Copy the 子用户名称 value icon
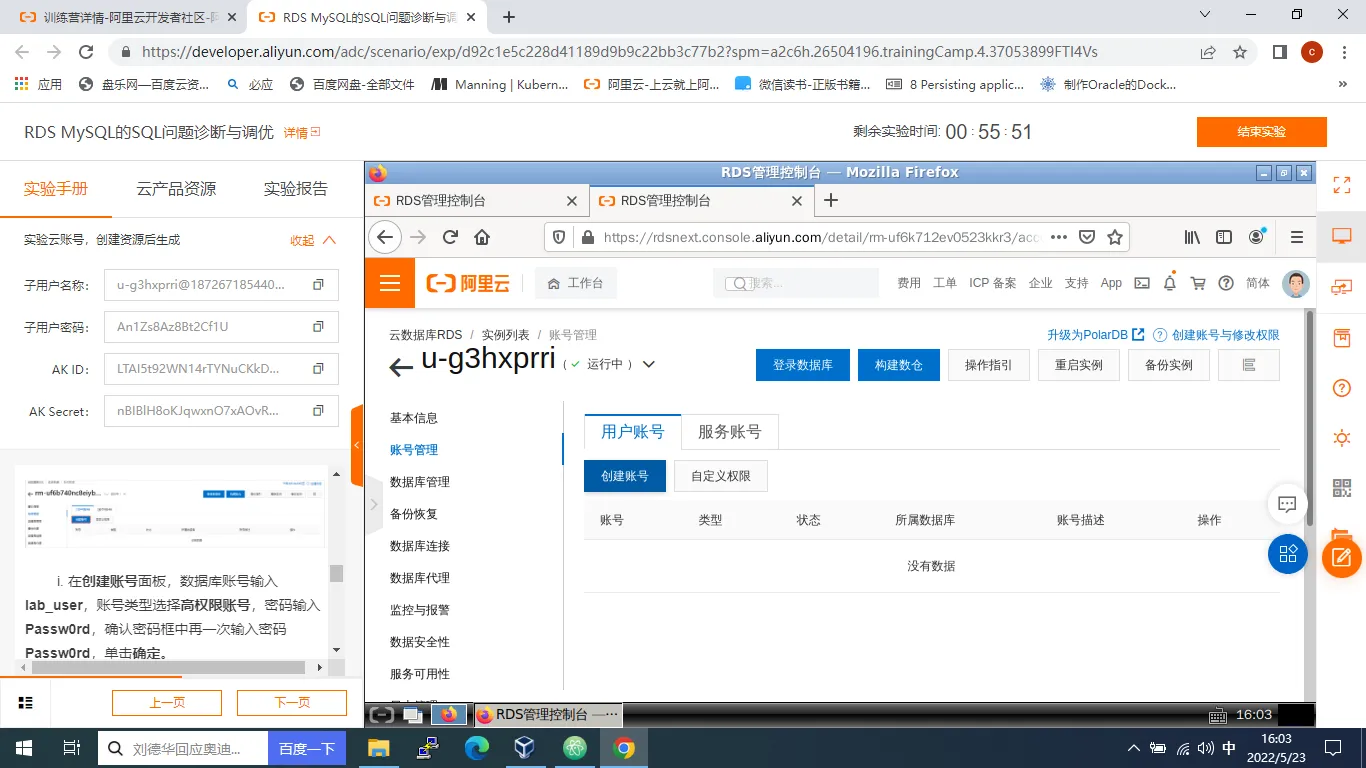The height and width of the screenshot is (768, 1366). [318, 285]
